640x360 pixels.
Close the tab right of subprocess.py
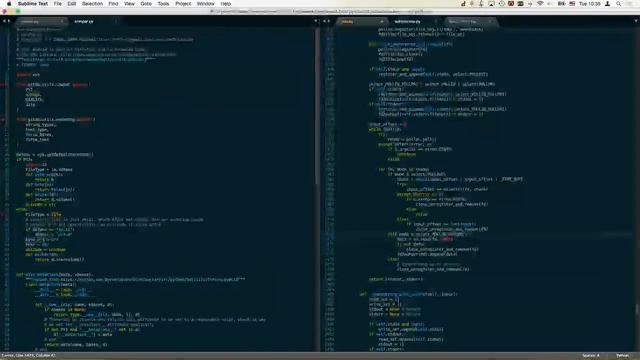click(x=490, y=21)
